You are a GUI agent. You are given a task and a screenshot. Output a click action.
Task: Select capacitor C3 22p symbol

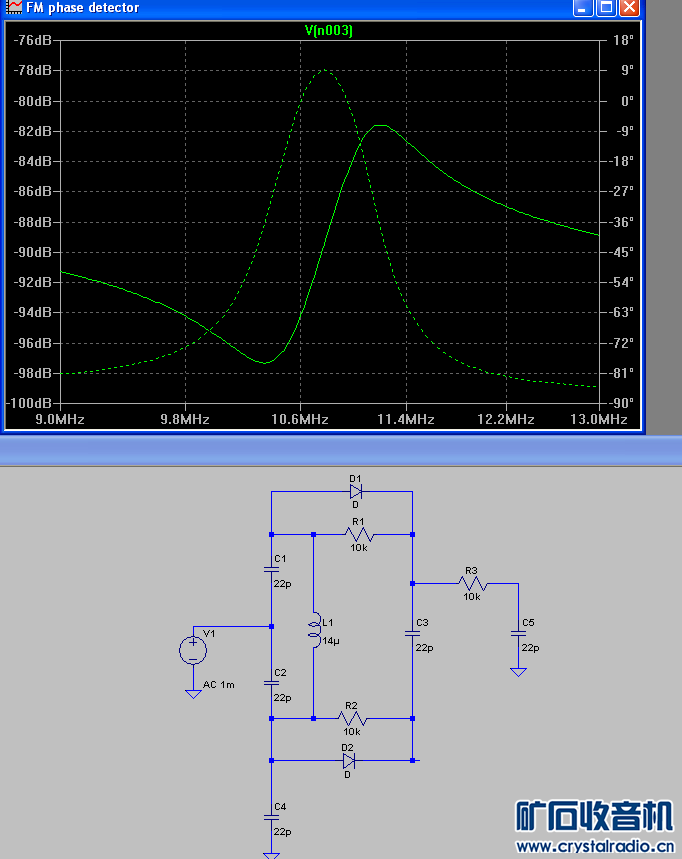(412, 633)
